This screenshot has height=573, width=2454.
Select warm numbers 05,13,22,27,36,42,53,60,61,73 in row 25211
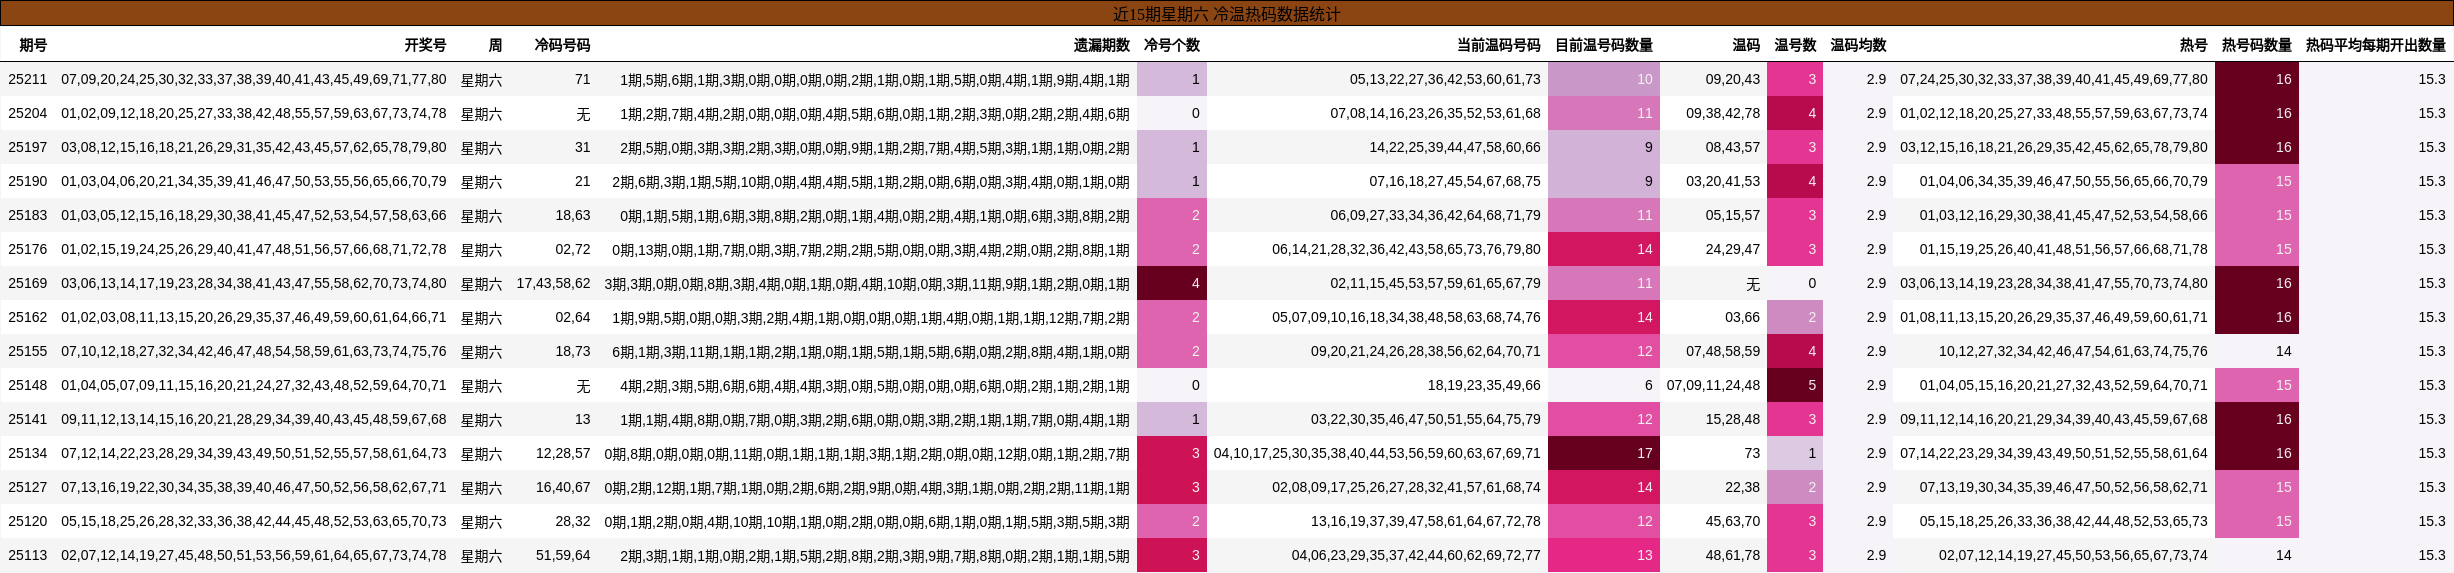click(1445, 79)
